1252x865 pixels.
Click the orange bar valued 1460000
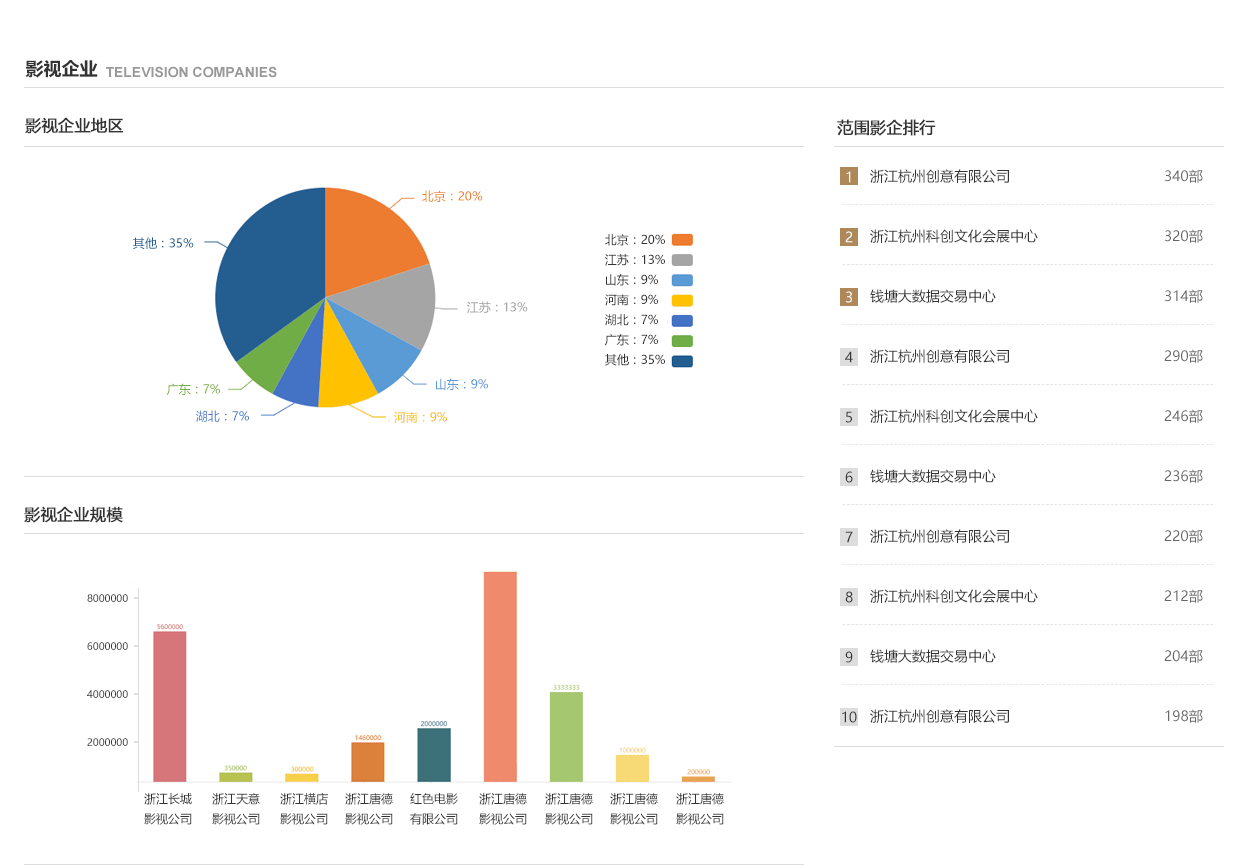click(368, 761)
